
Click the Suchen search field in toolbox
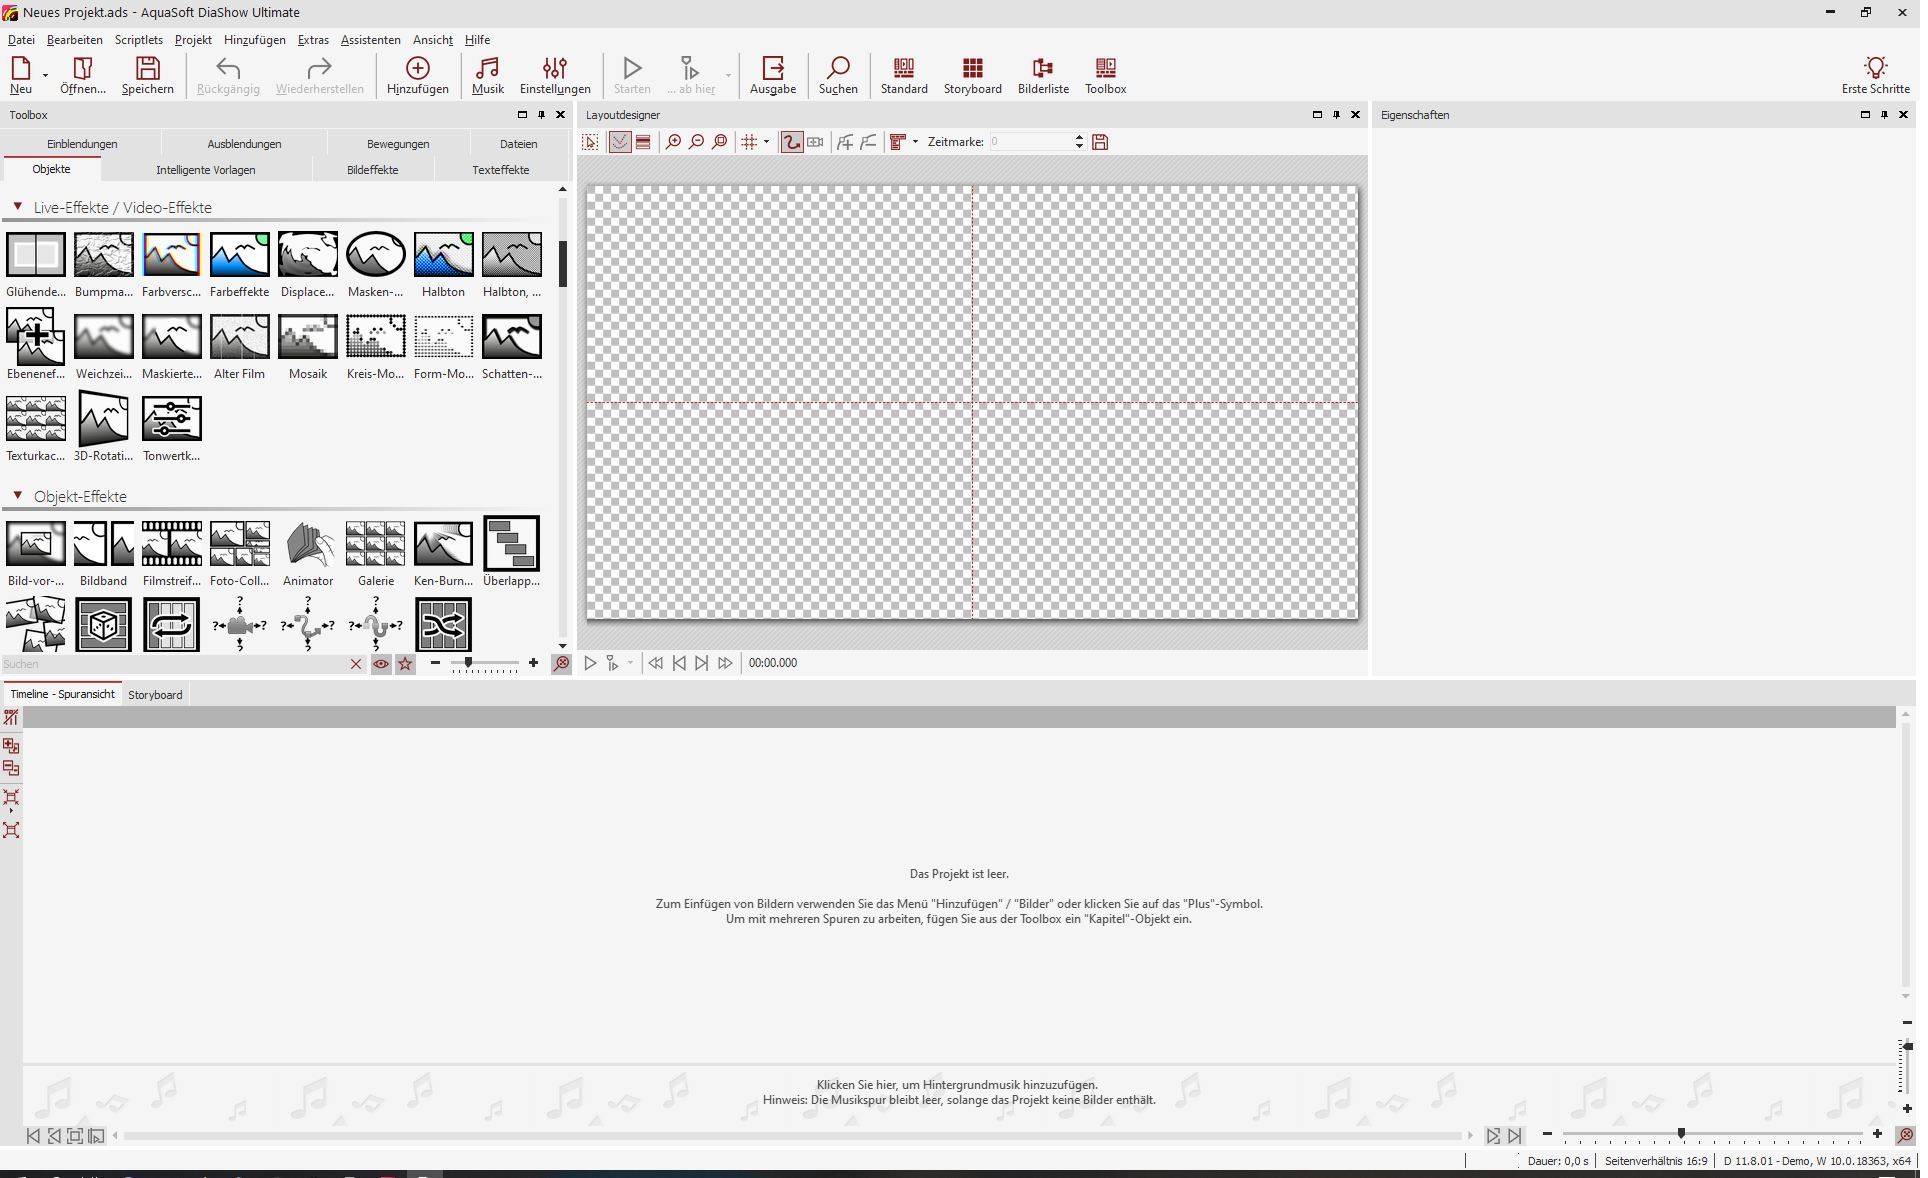coord(170,664)
